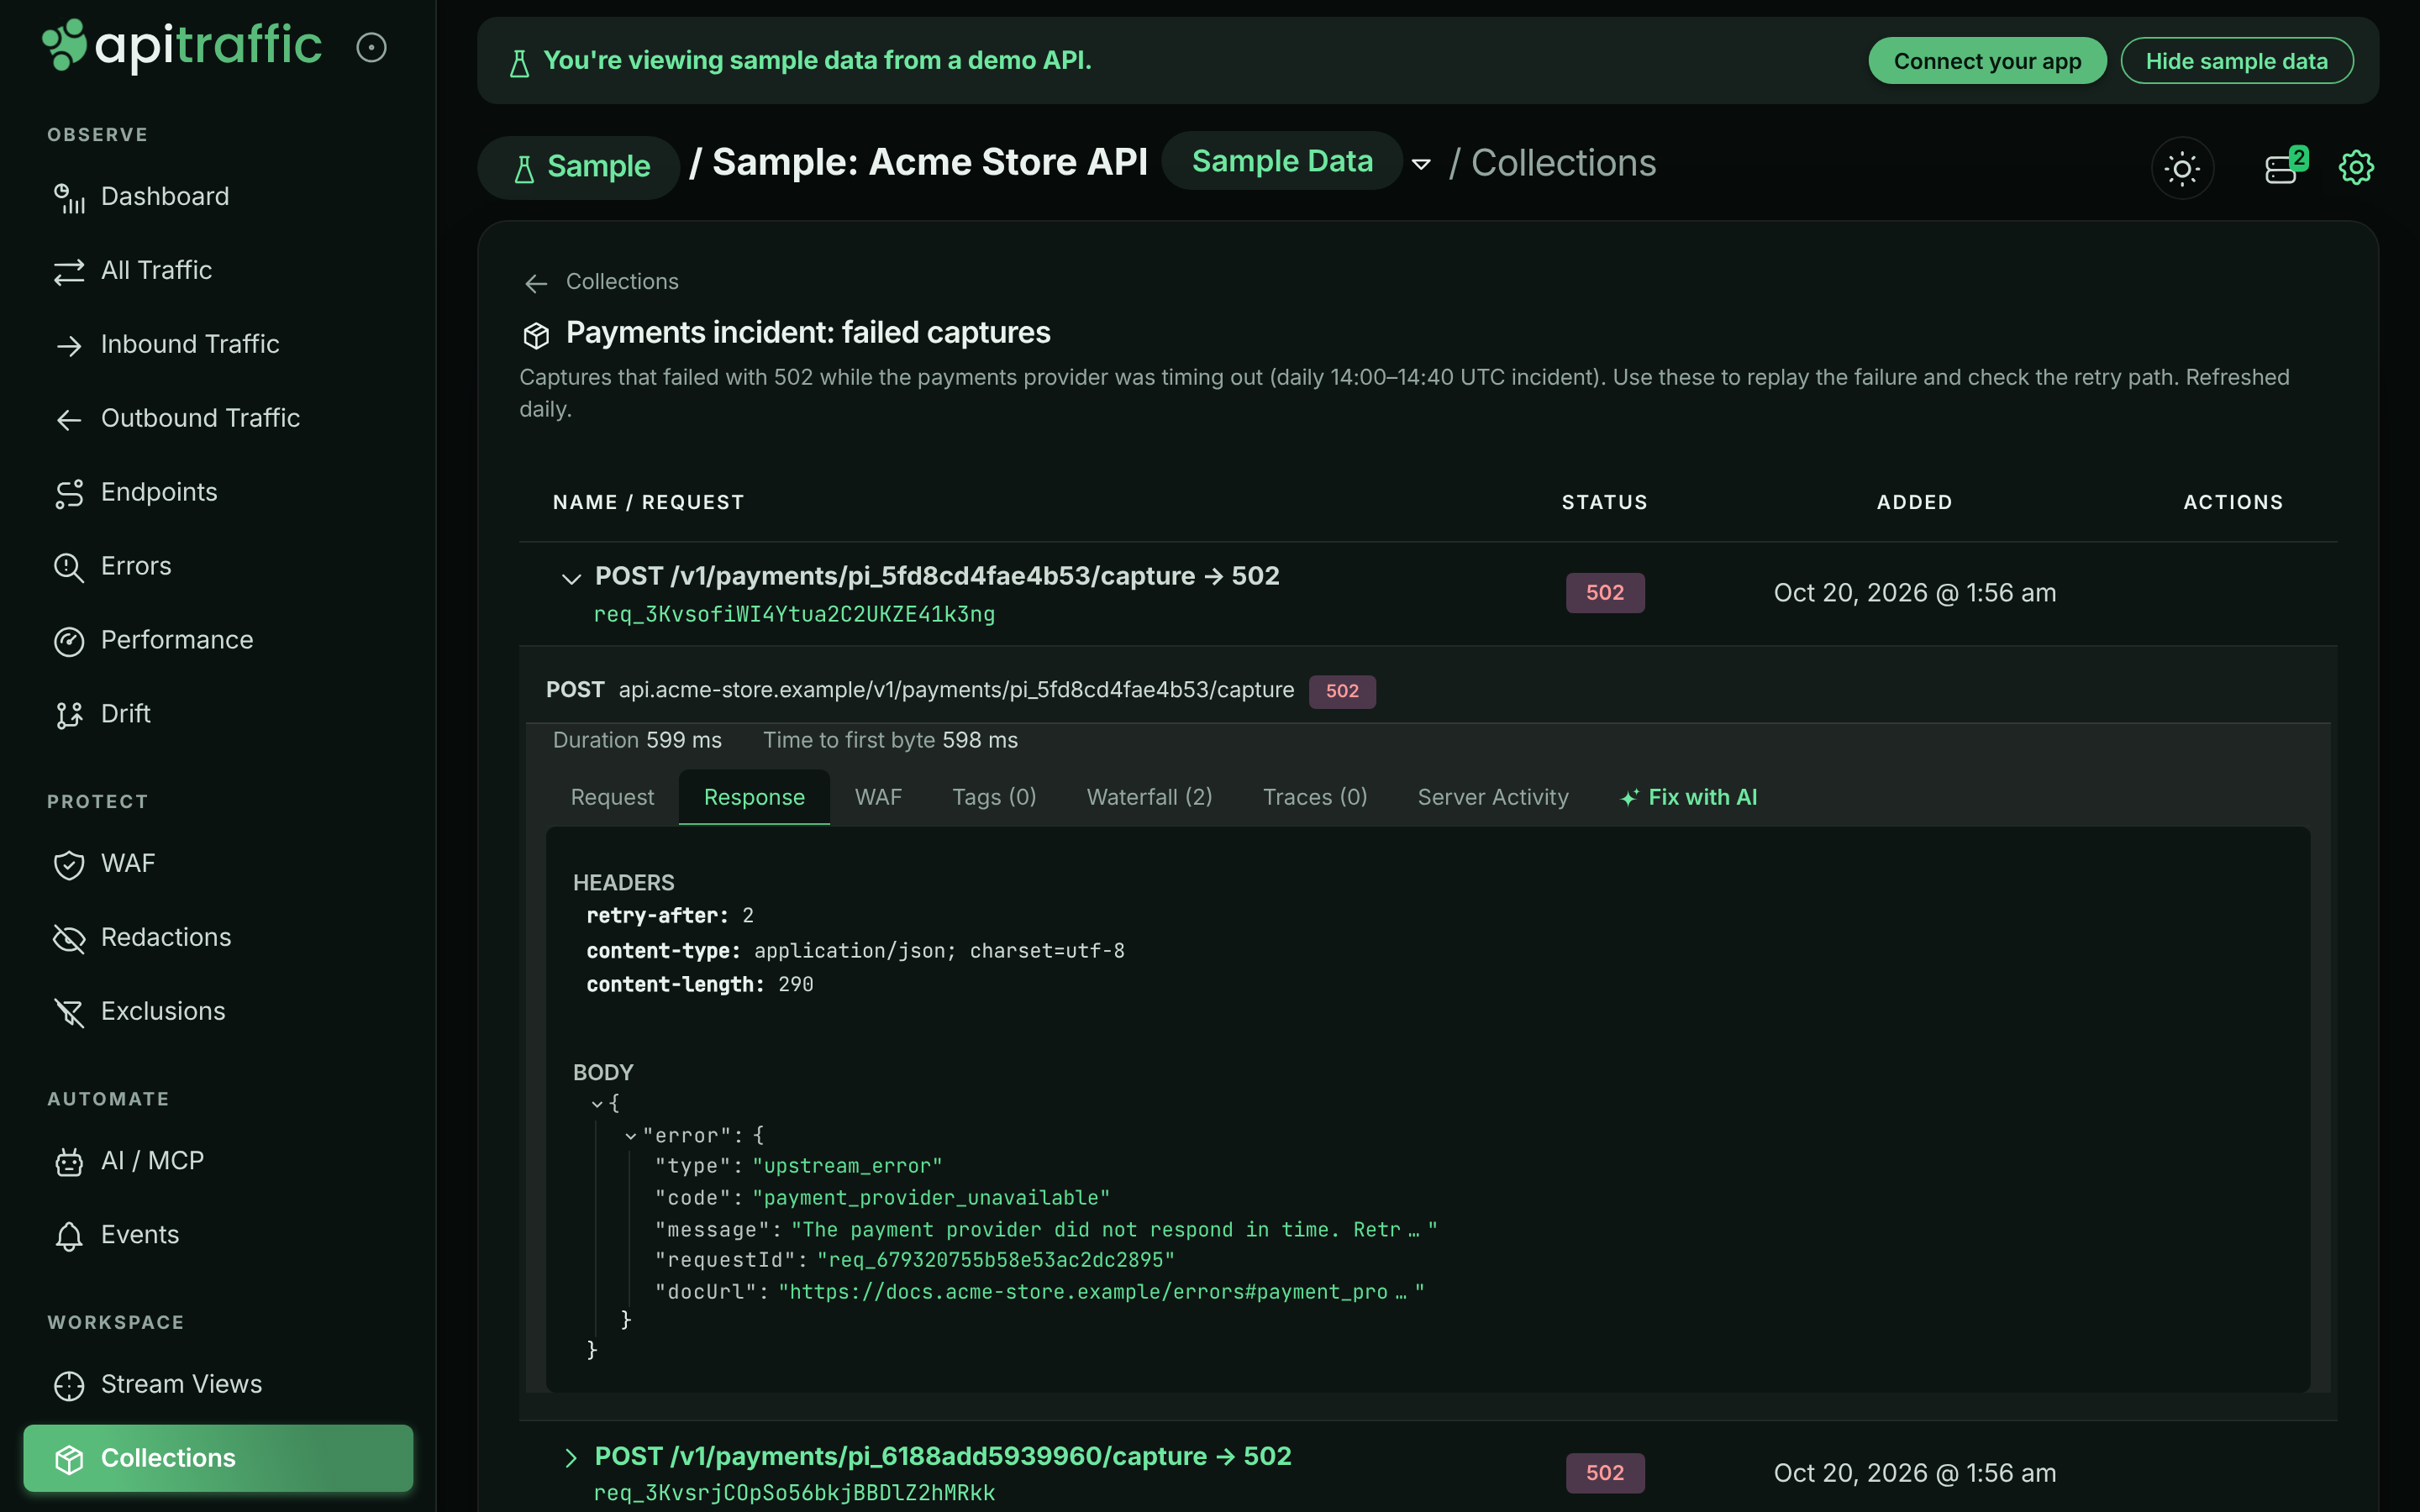Collapse the "error" JSON object

tap(630, 1136)
